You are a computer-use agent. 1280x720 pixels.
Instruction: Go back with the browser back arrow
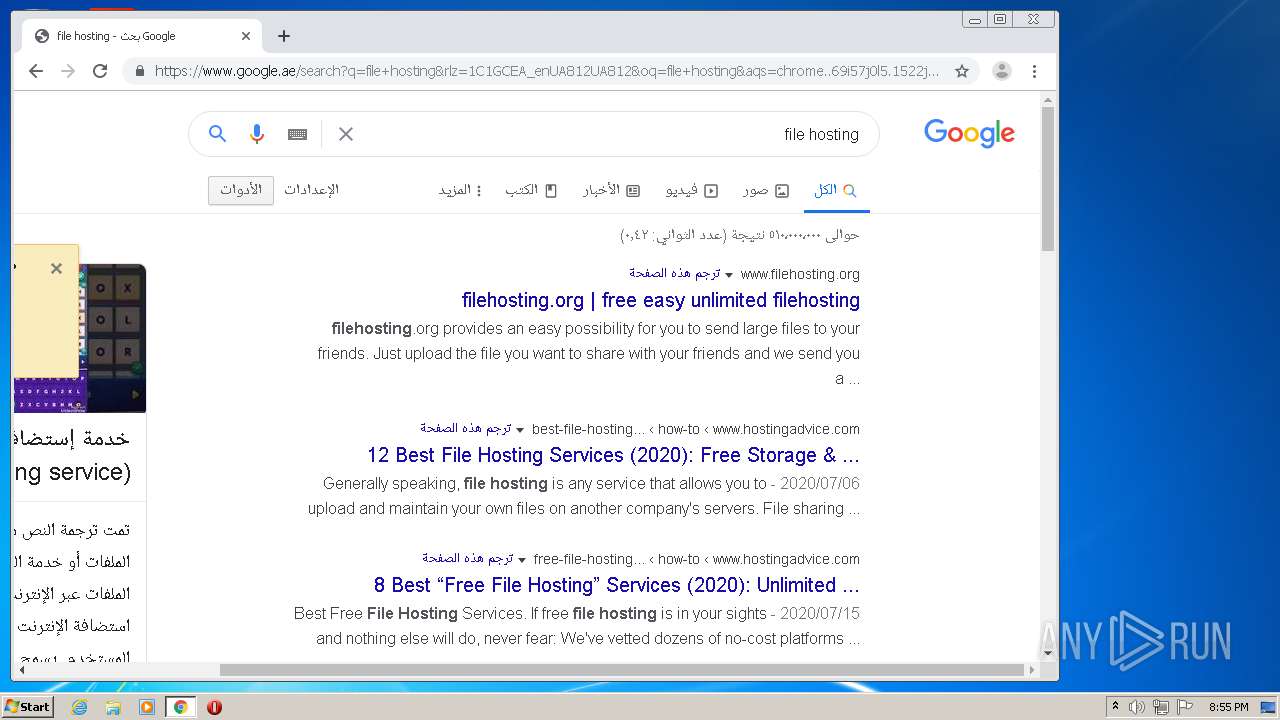pyautogui.click(x=36, y=71)
